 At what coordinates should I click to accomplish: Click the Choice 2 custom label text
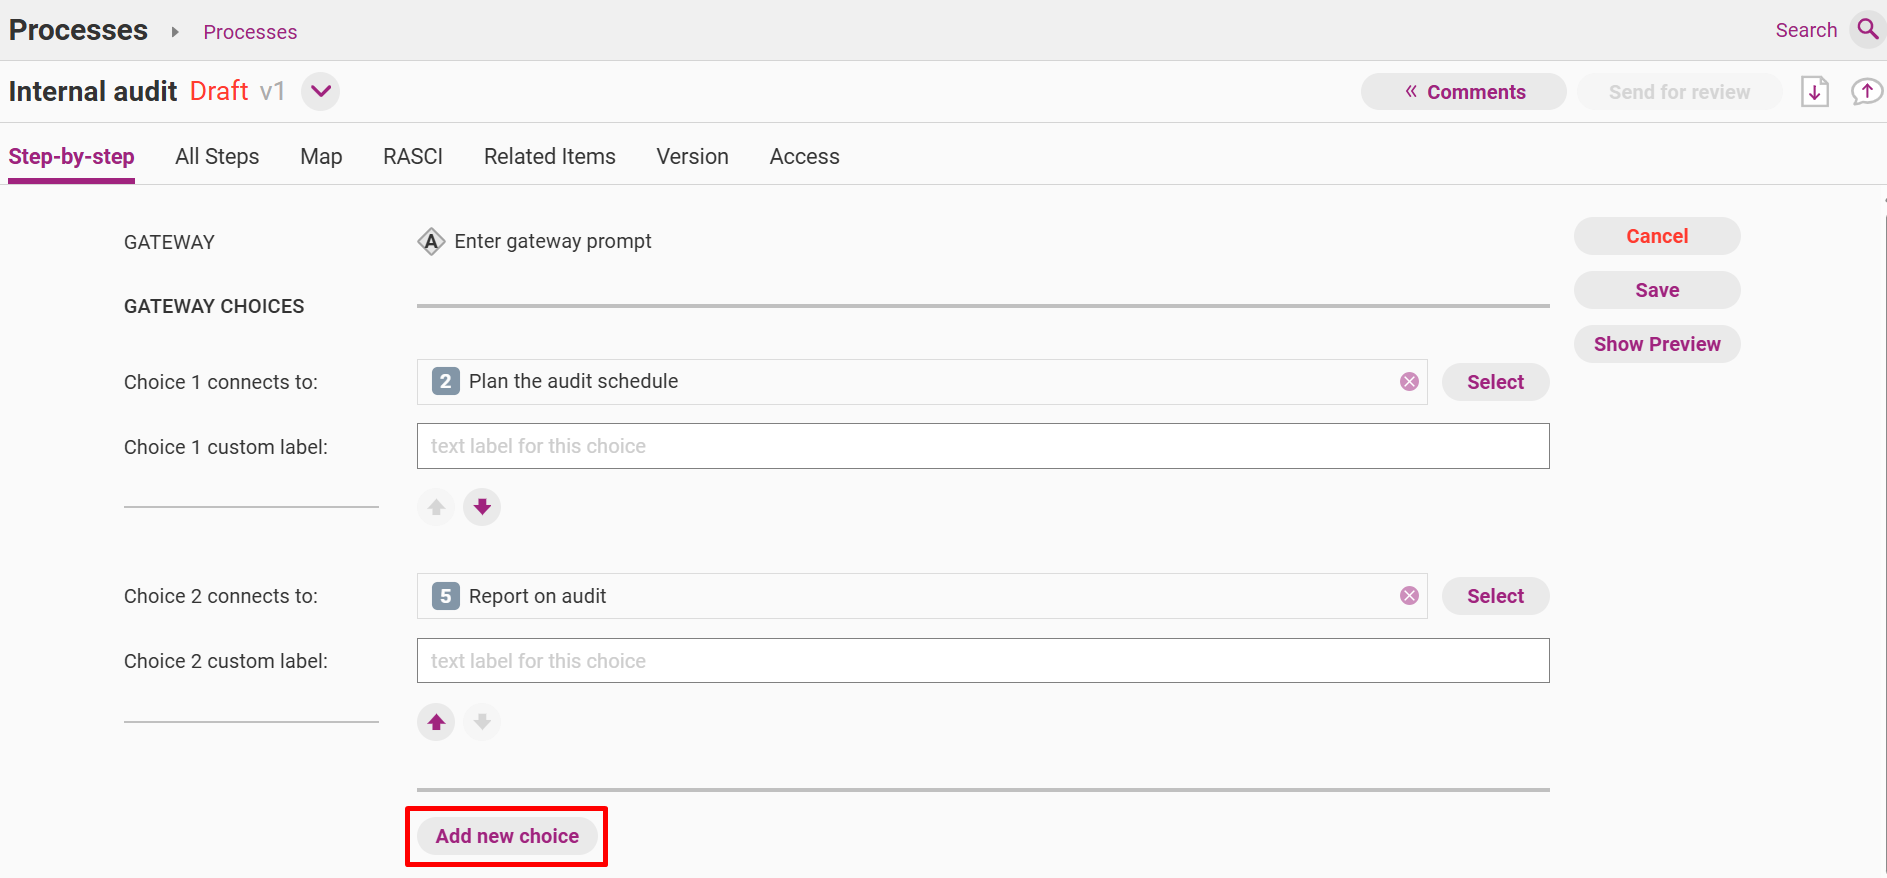pyautogui.click(x=226, y=661)
